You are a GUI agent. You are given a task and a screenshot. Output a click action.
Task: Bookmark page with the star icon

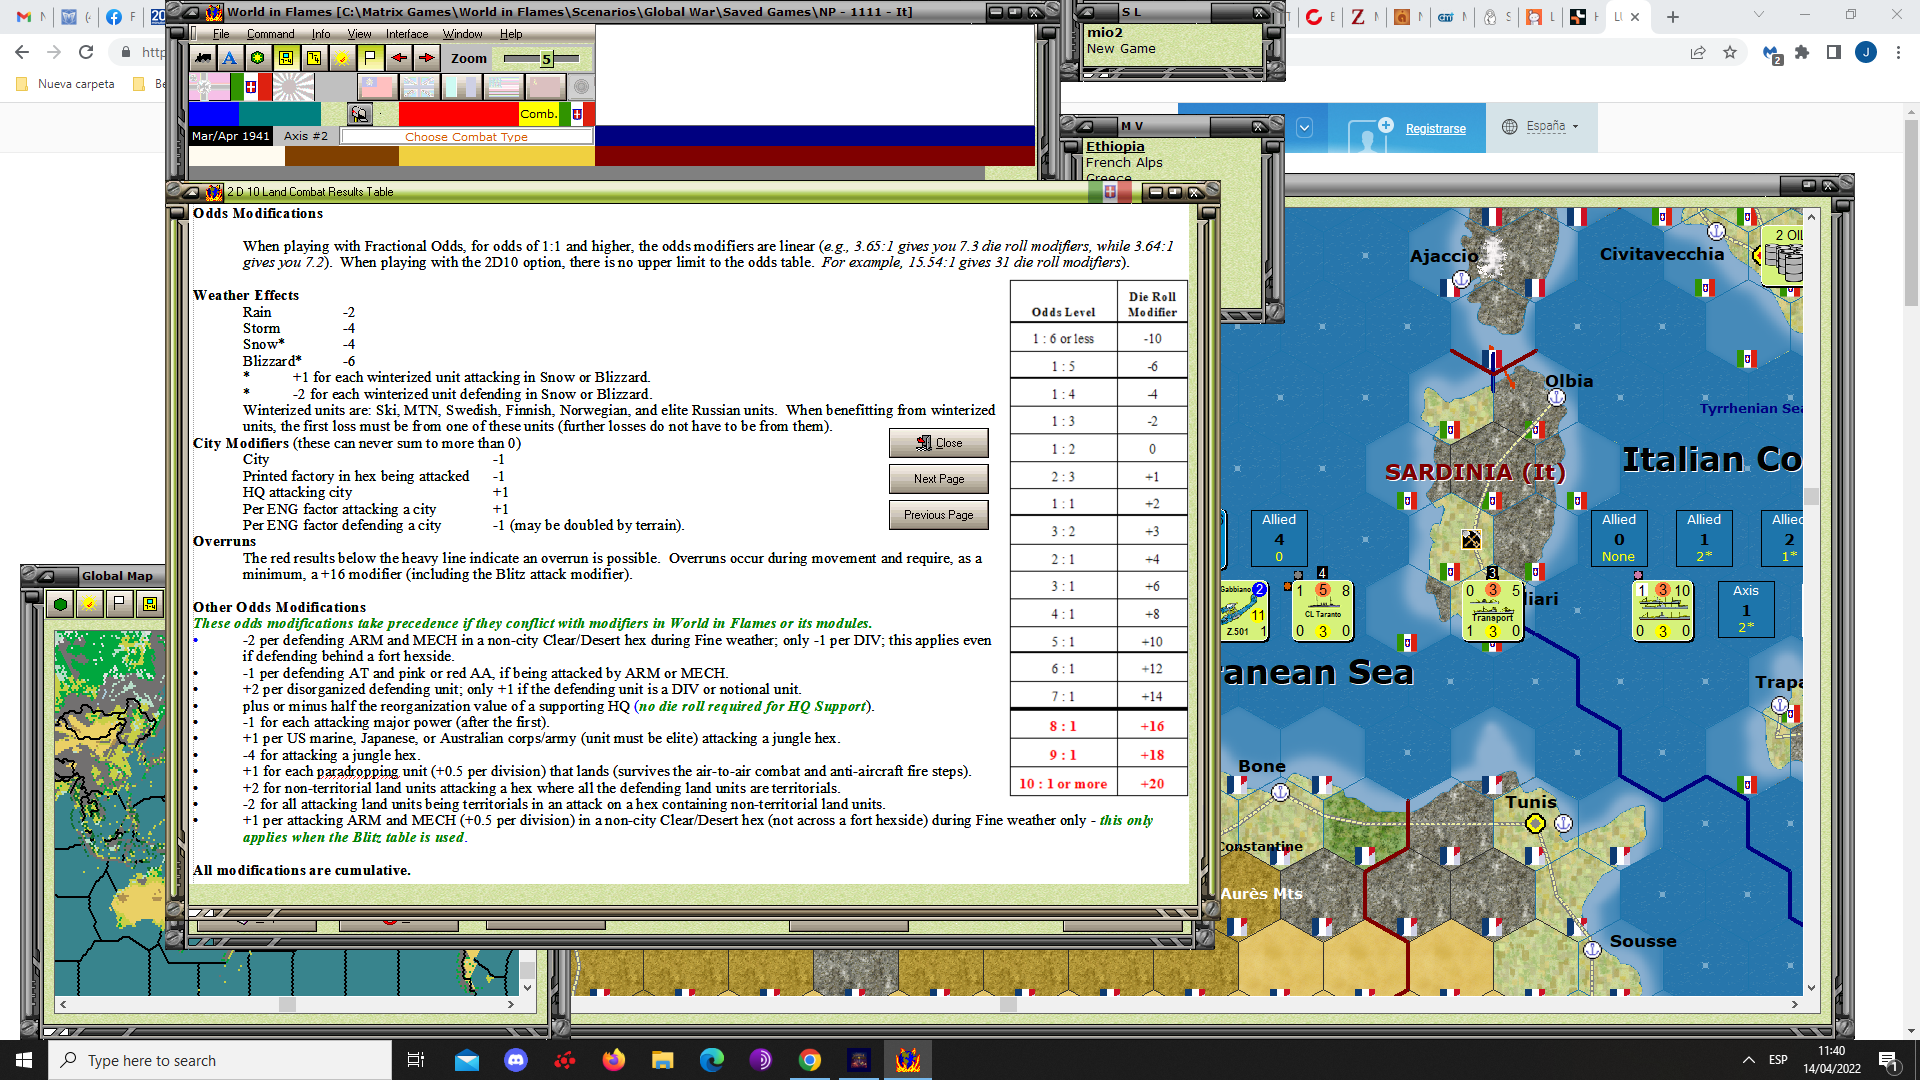click(x=1730, y=52)
